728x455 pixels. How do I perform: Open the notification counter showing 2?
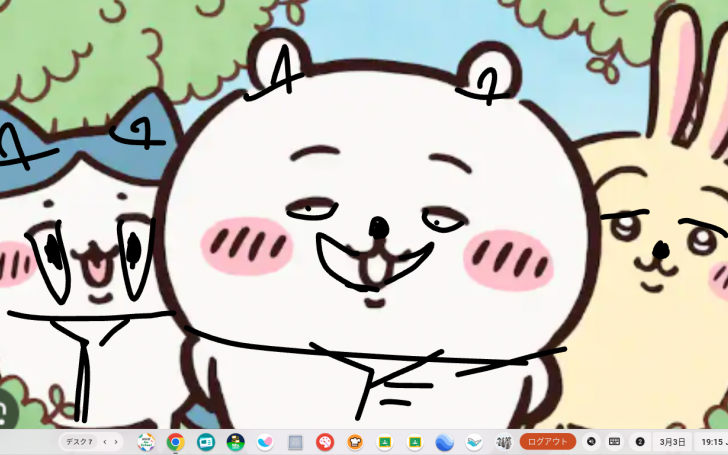point(640,442)
